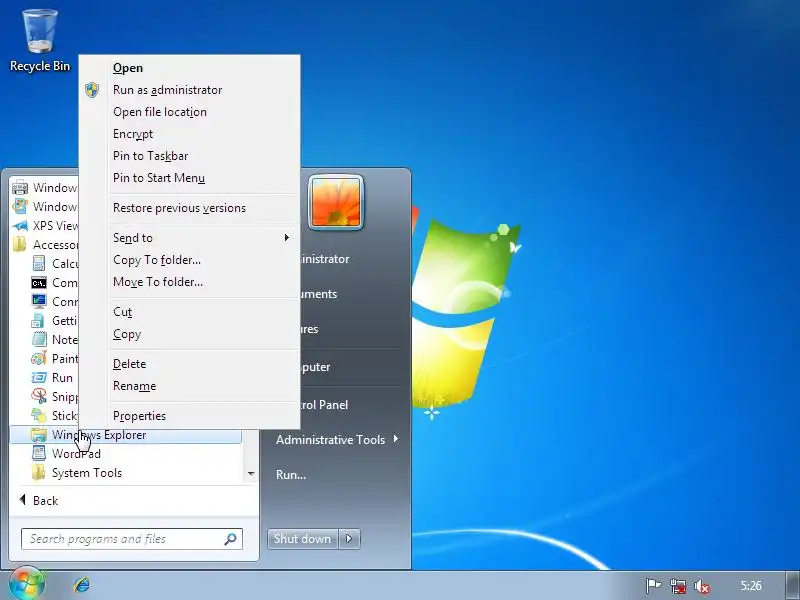The image size is (800, 600).
Task: Choose Pin to Start Menu
Action: [159, 178]
